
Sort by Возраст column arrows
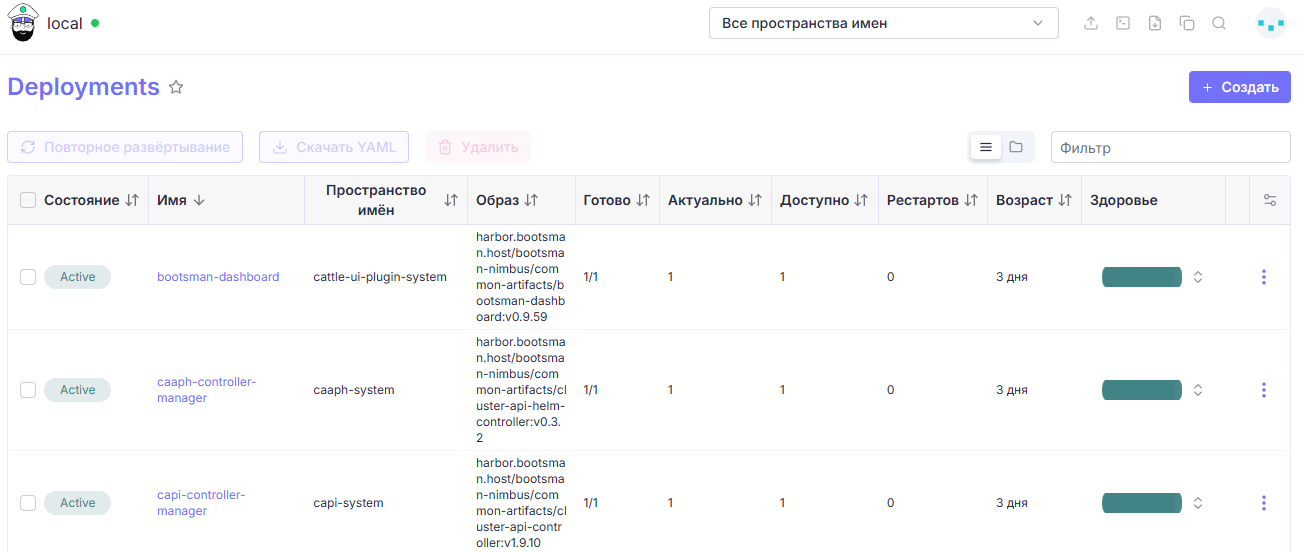[x=1065, y=200]
